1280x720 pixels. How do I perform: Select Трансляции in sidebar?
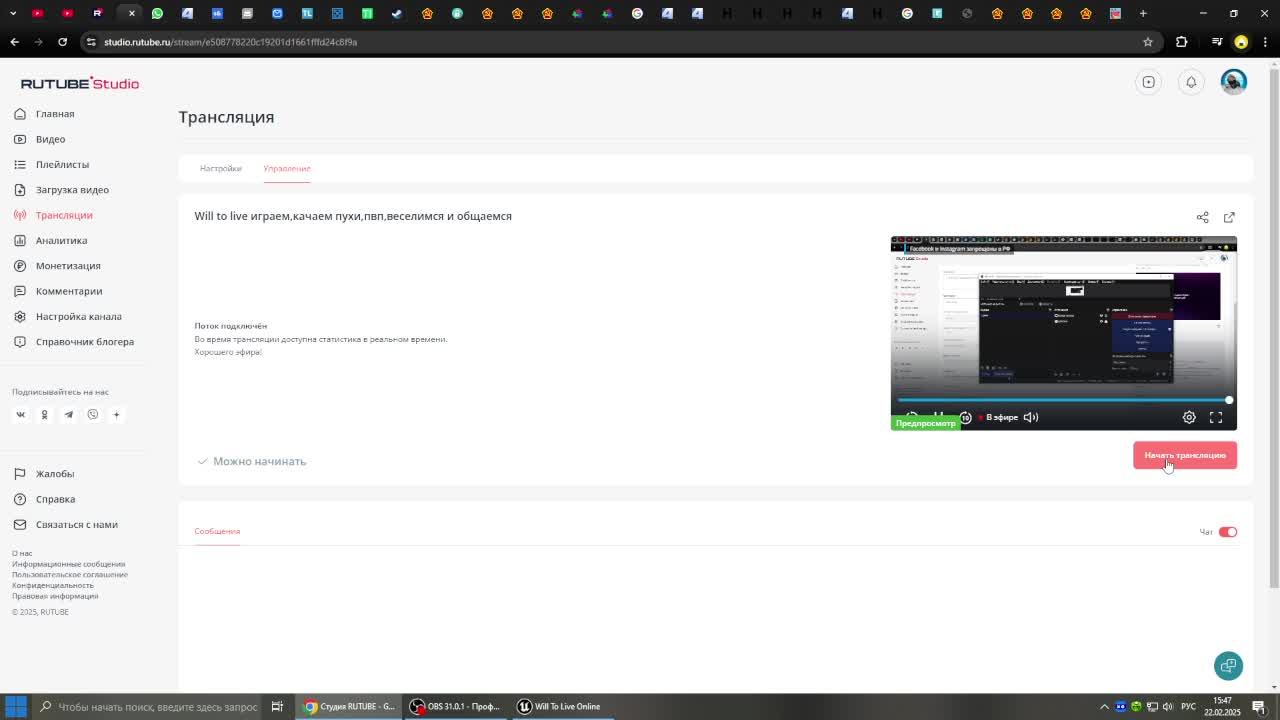click(54, 215)
